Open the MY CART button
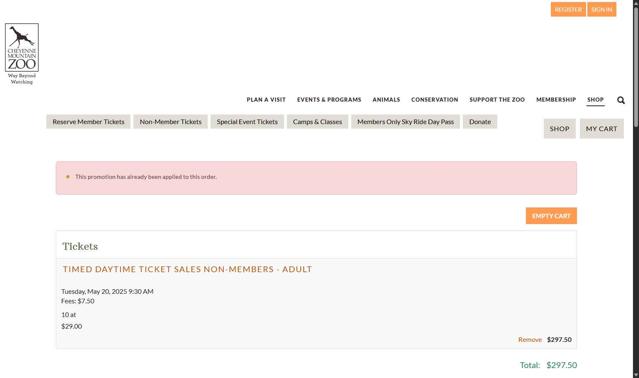The image size is (639, 378). (602, 129)
